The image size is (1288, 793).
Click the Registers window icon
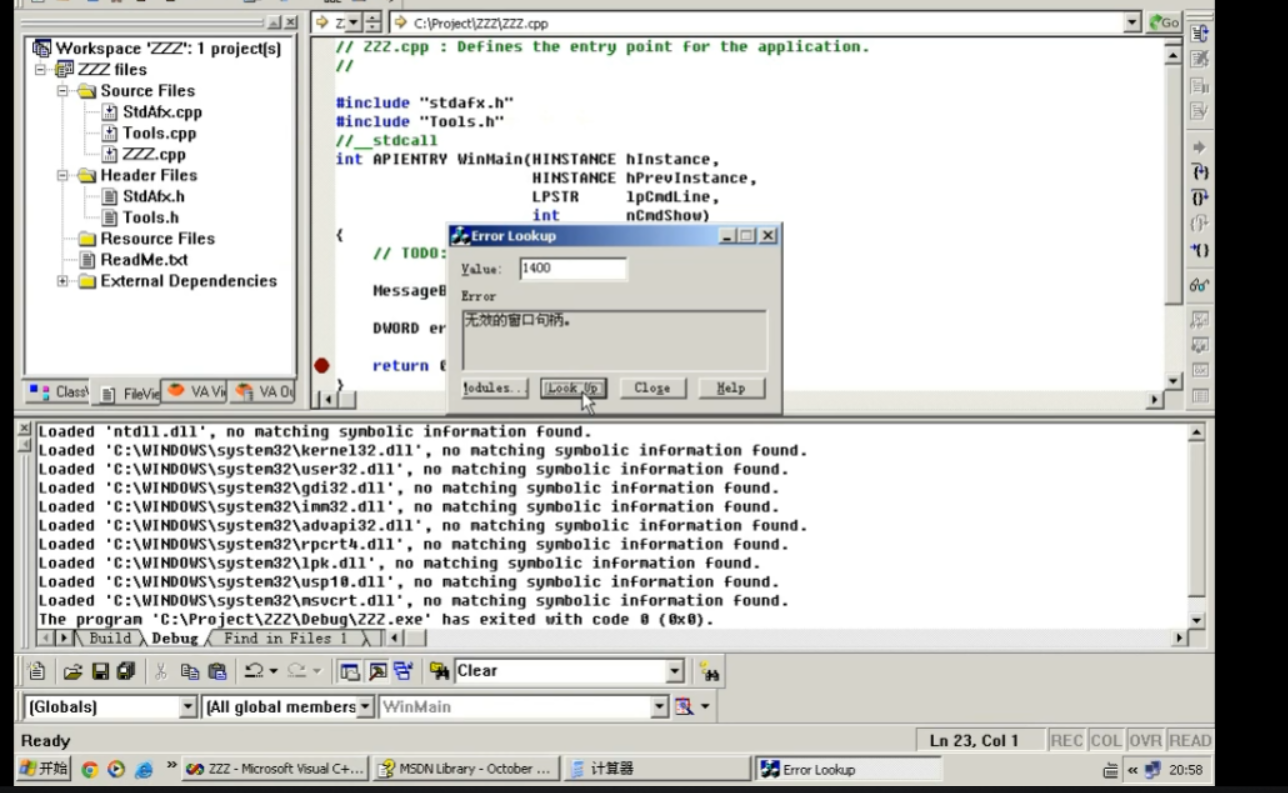[1200, 370]
